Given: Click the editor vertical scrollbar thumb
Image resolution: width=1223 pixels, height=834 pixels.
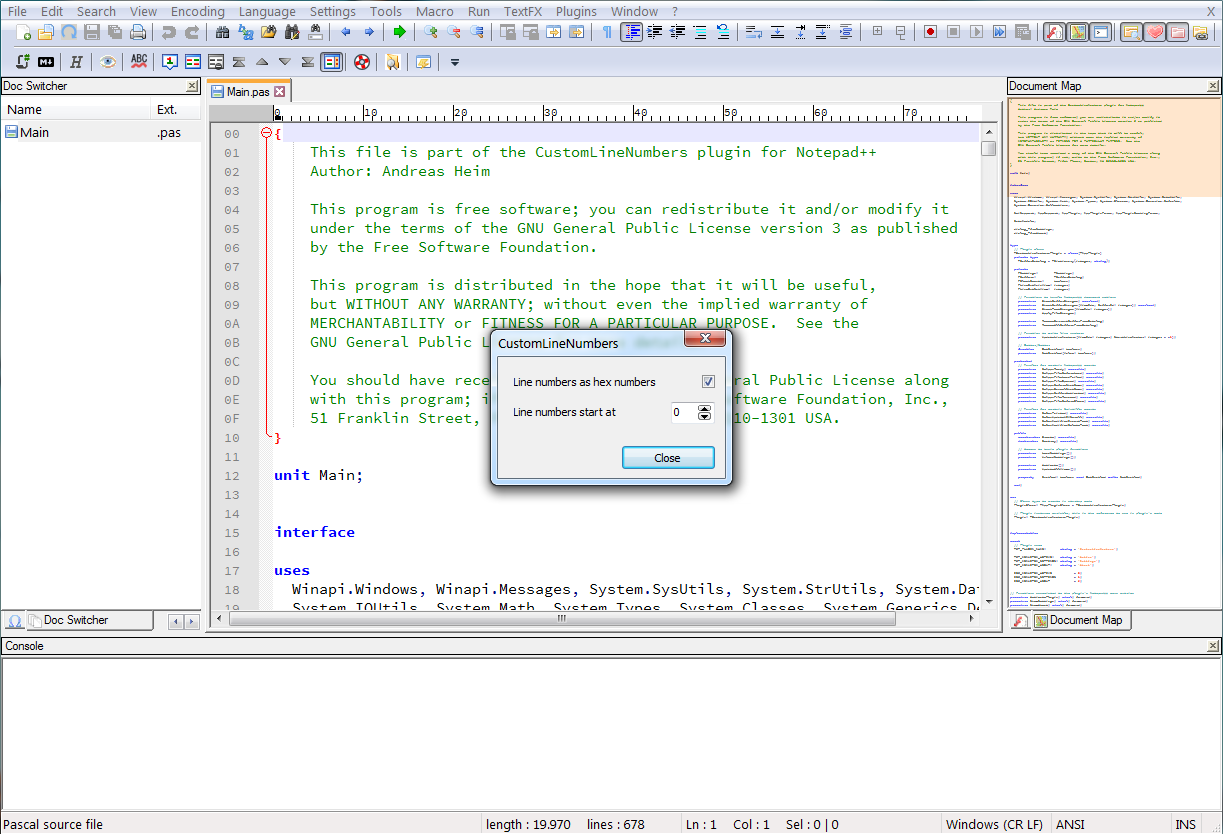Looking at the screenshot, I should point(989,149).
